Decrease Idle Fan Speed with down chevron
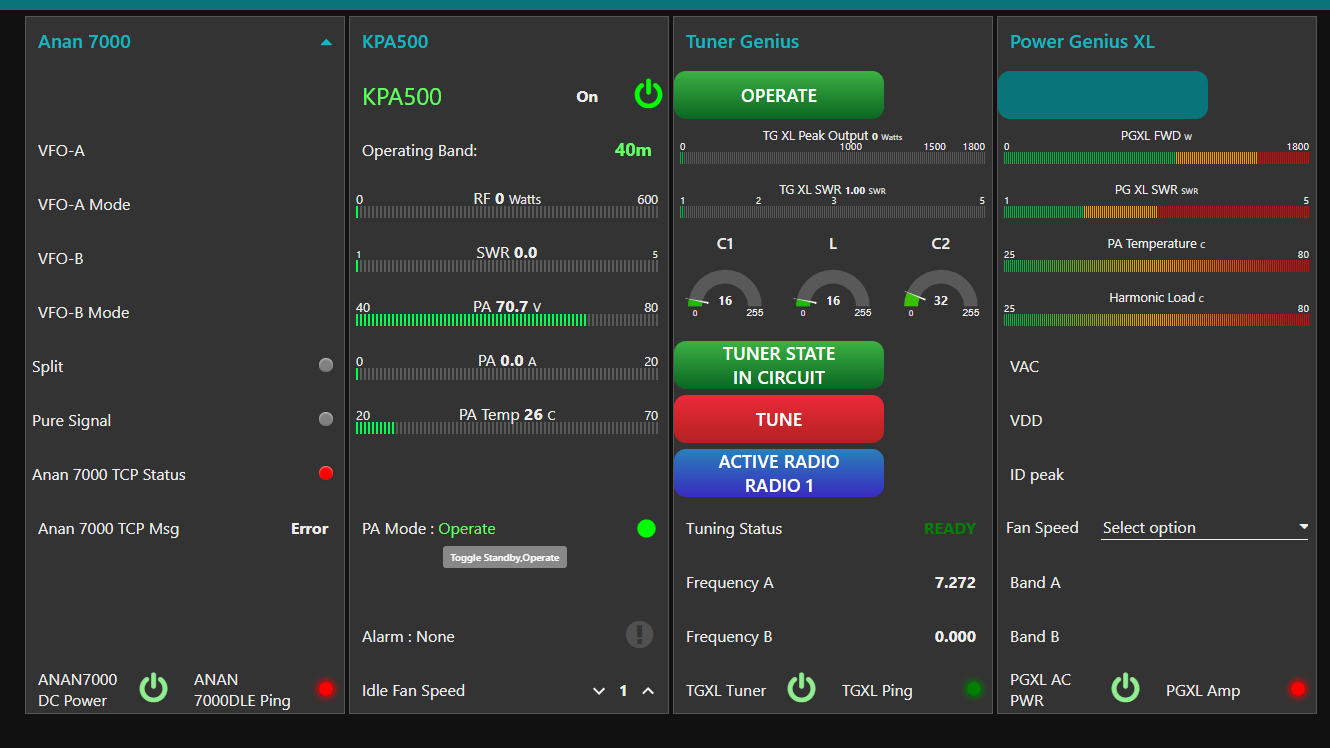This screenshot has height=748, width=1330. (599, 691)
